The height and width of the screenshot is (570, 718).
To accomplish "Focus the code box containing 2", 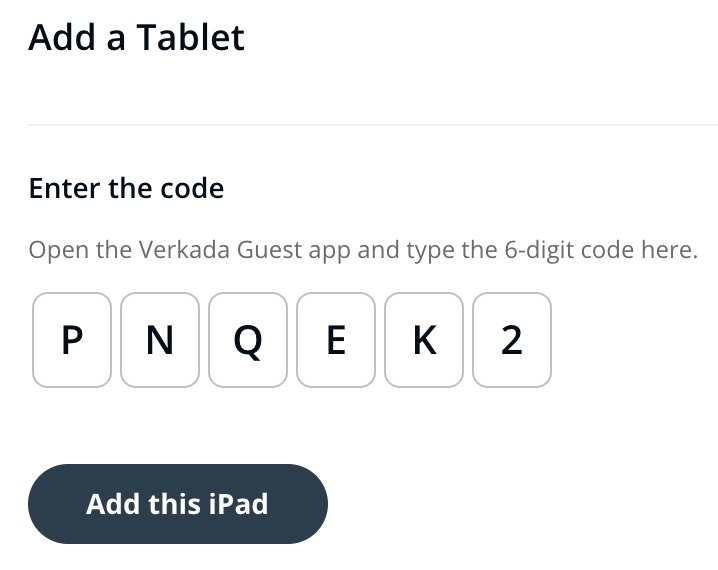I will tap(512, 340).
